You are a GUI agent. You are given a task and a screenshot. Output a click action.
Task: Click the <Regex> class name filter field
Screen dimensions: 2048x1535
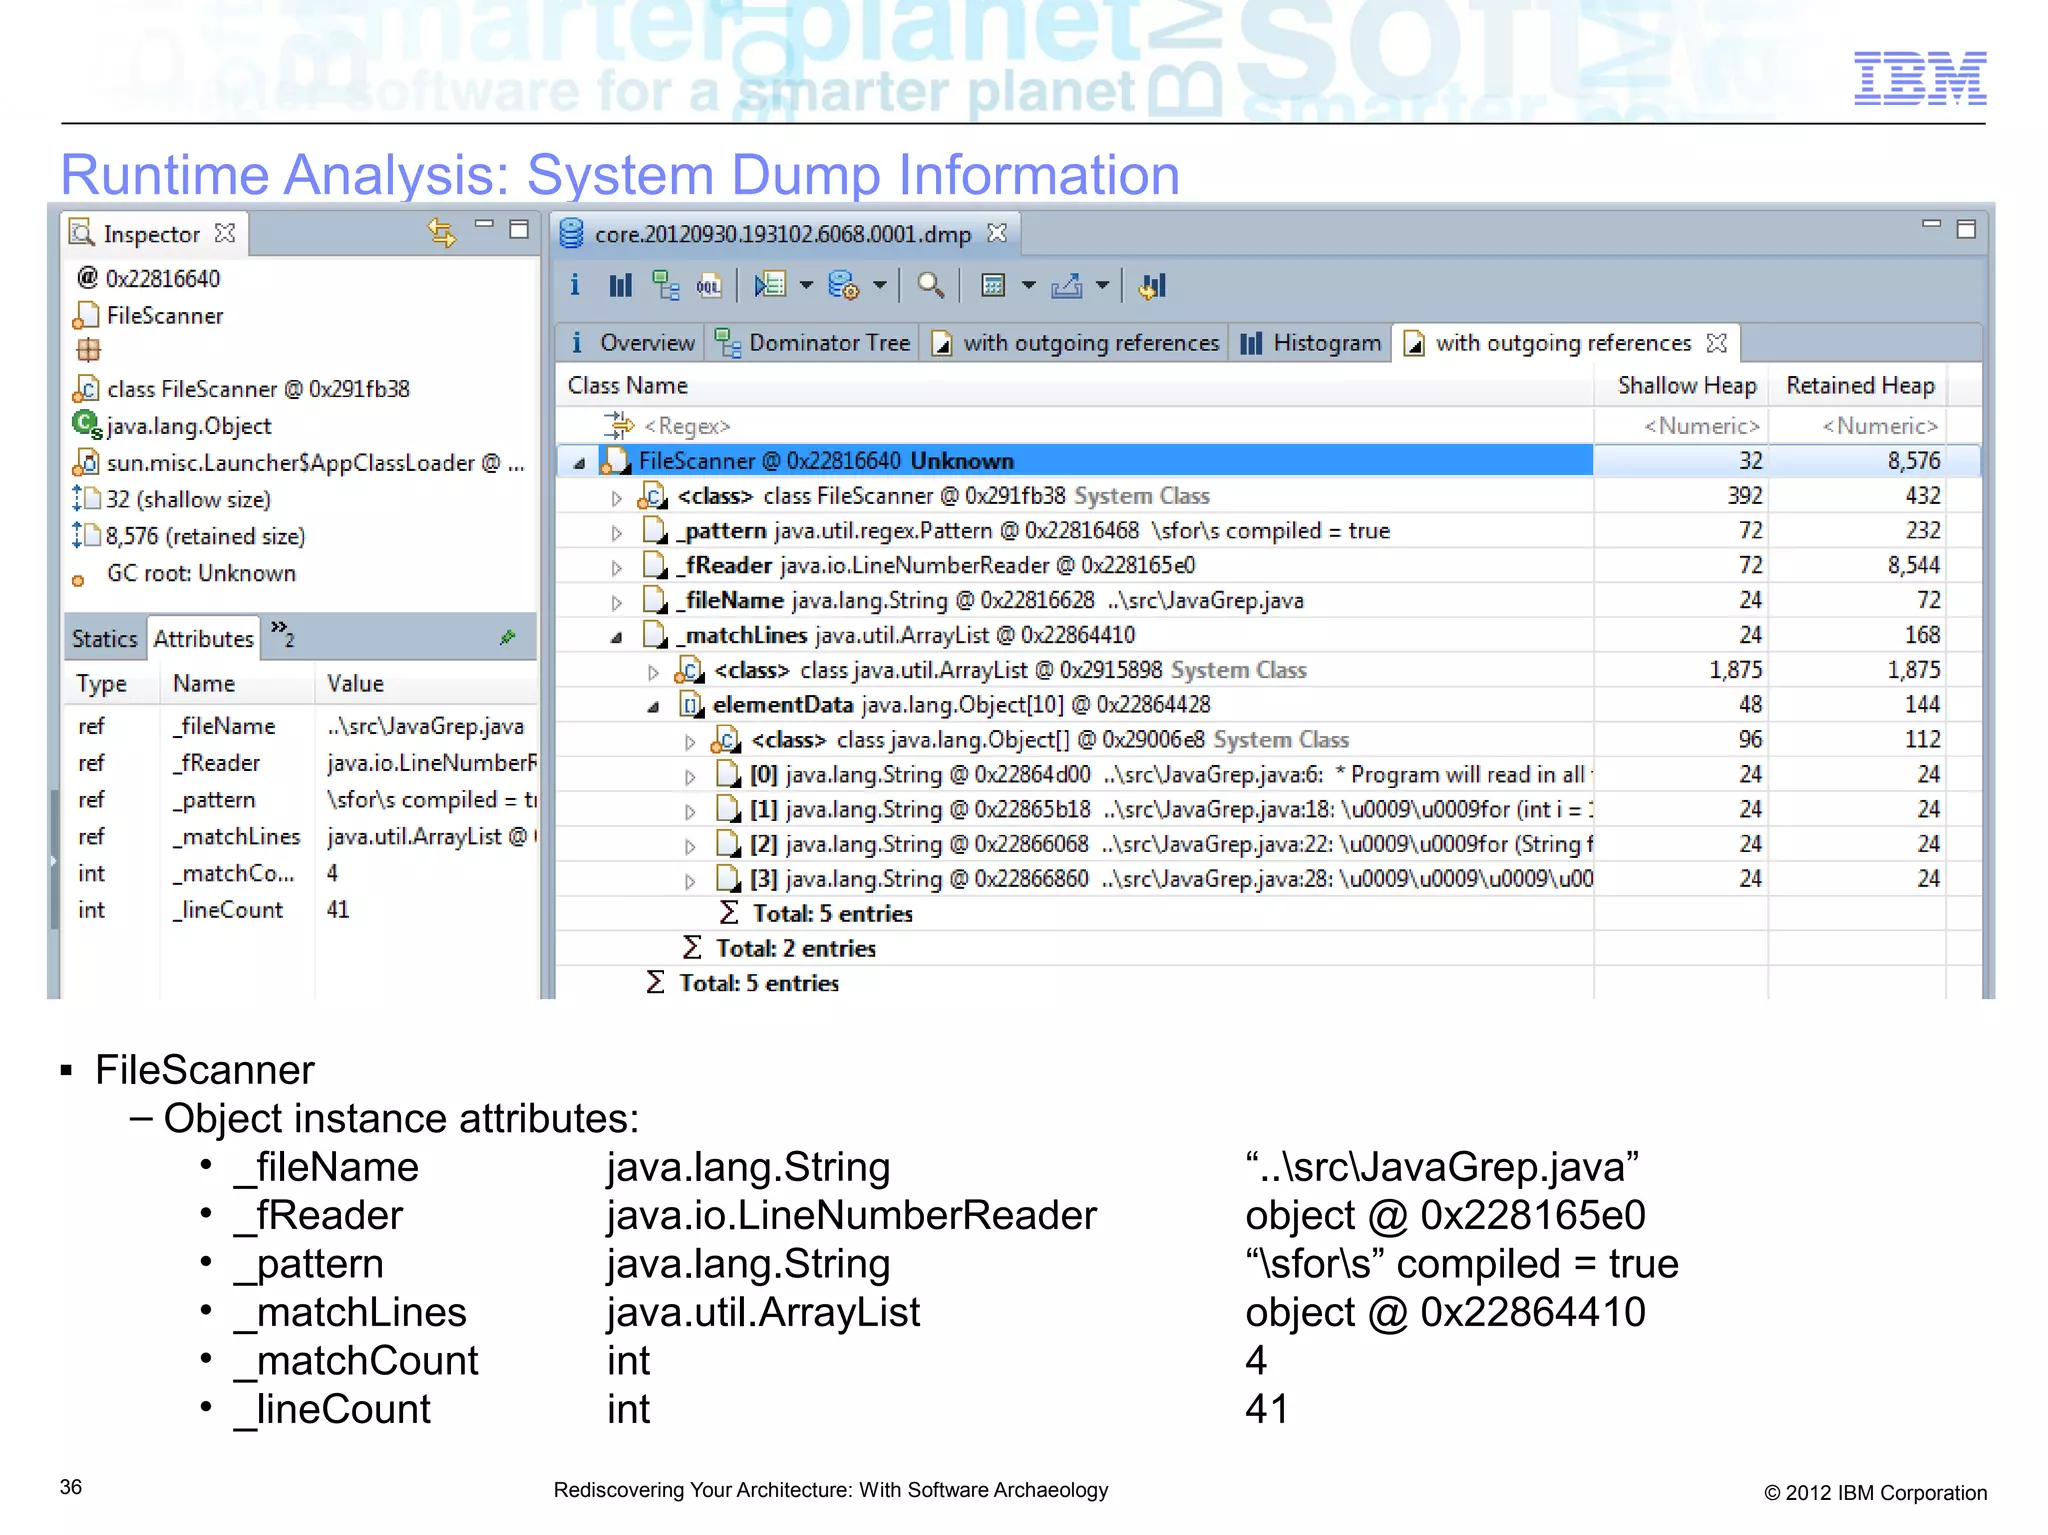coord(1074,426)
